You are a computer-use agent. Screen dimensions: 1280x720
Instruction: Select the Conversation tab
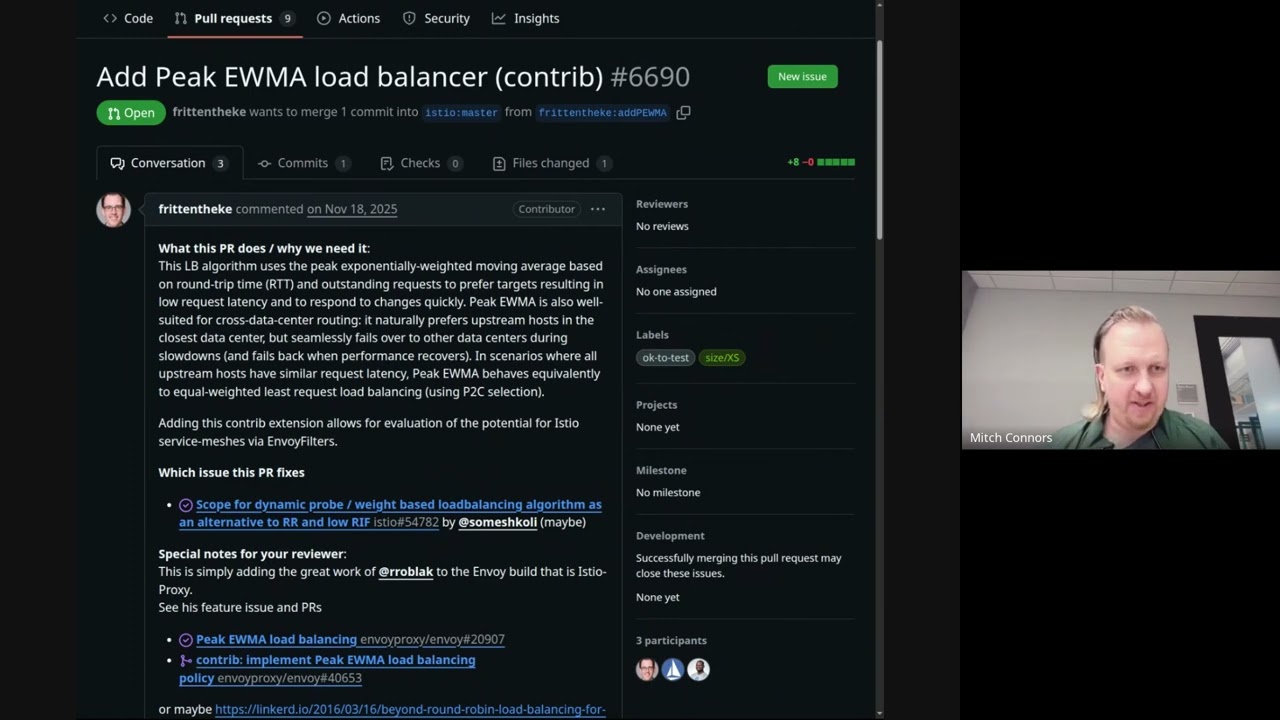point(169,163)
